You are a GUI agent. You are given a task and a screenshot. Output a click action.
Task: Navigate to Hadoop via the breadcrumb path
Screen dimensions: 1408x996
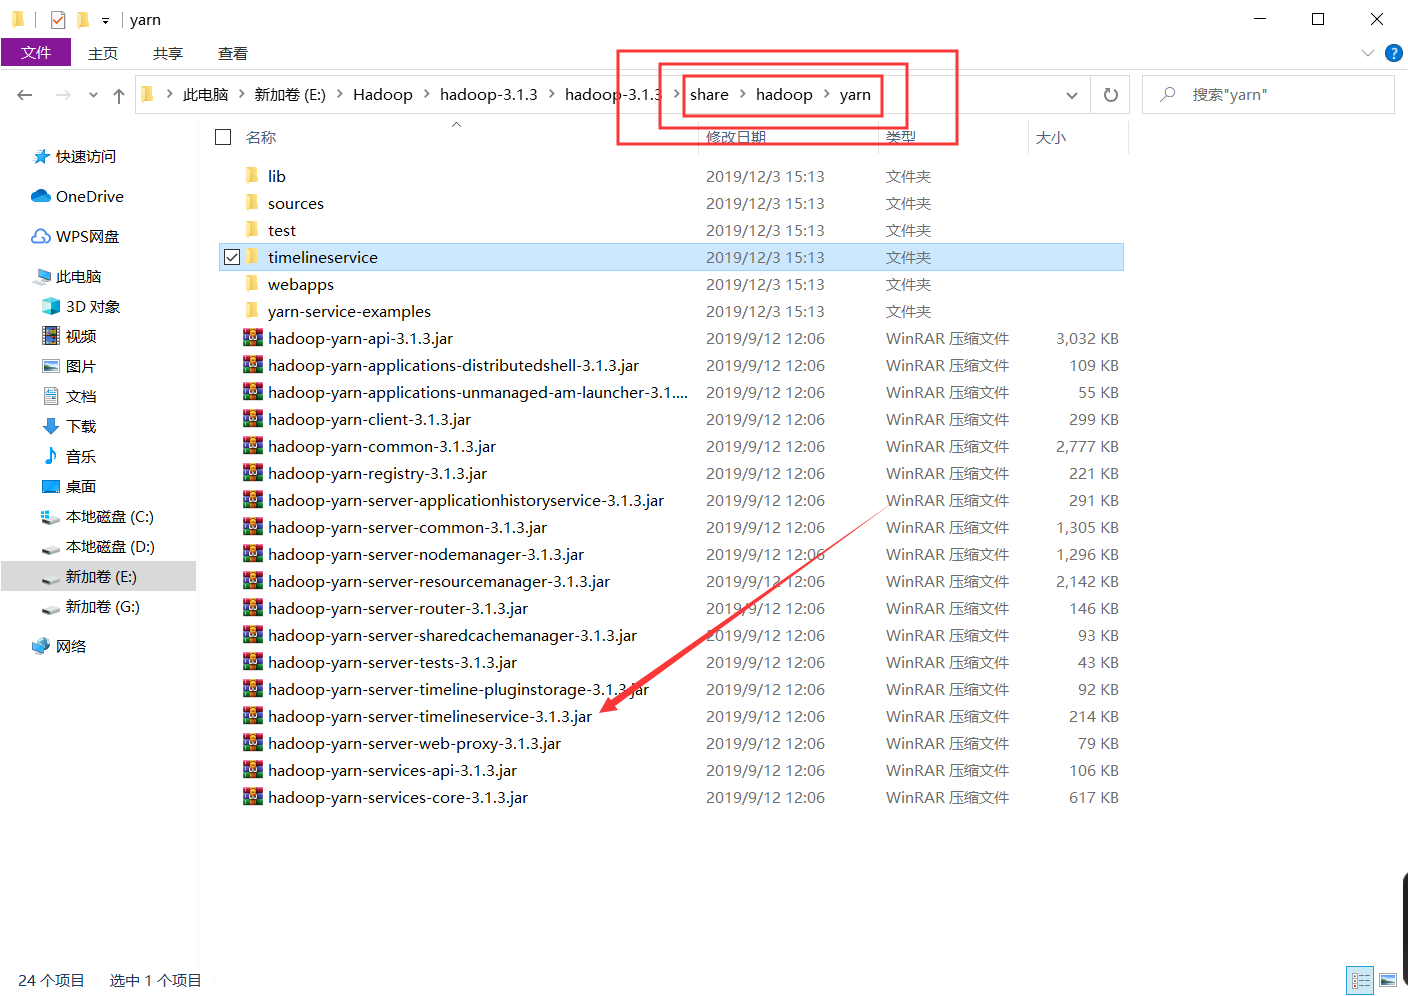[383, 94]
